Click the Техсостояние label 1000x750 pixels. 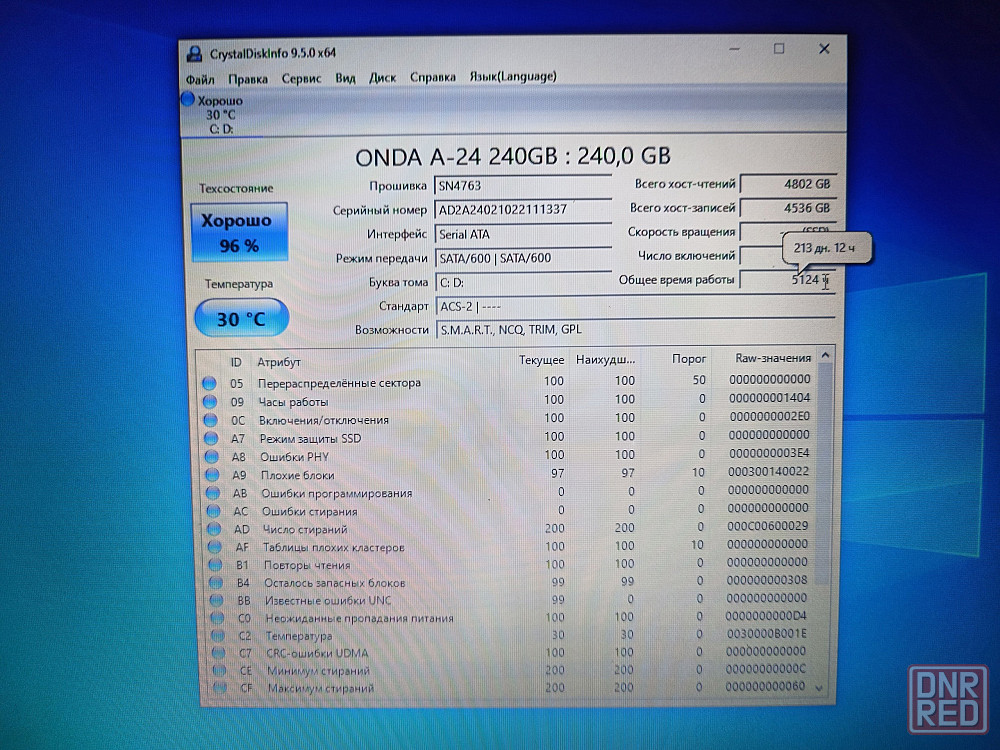(x=236, y=188)
